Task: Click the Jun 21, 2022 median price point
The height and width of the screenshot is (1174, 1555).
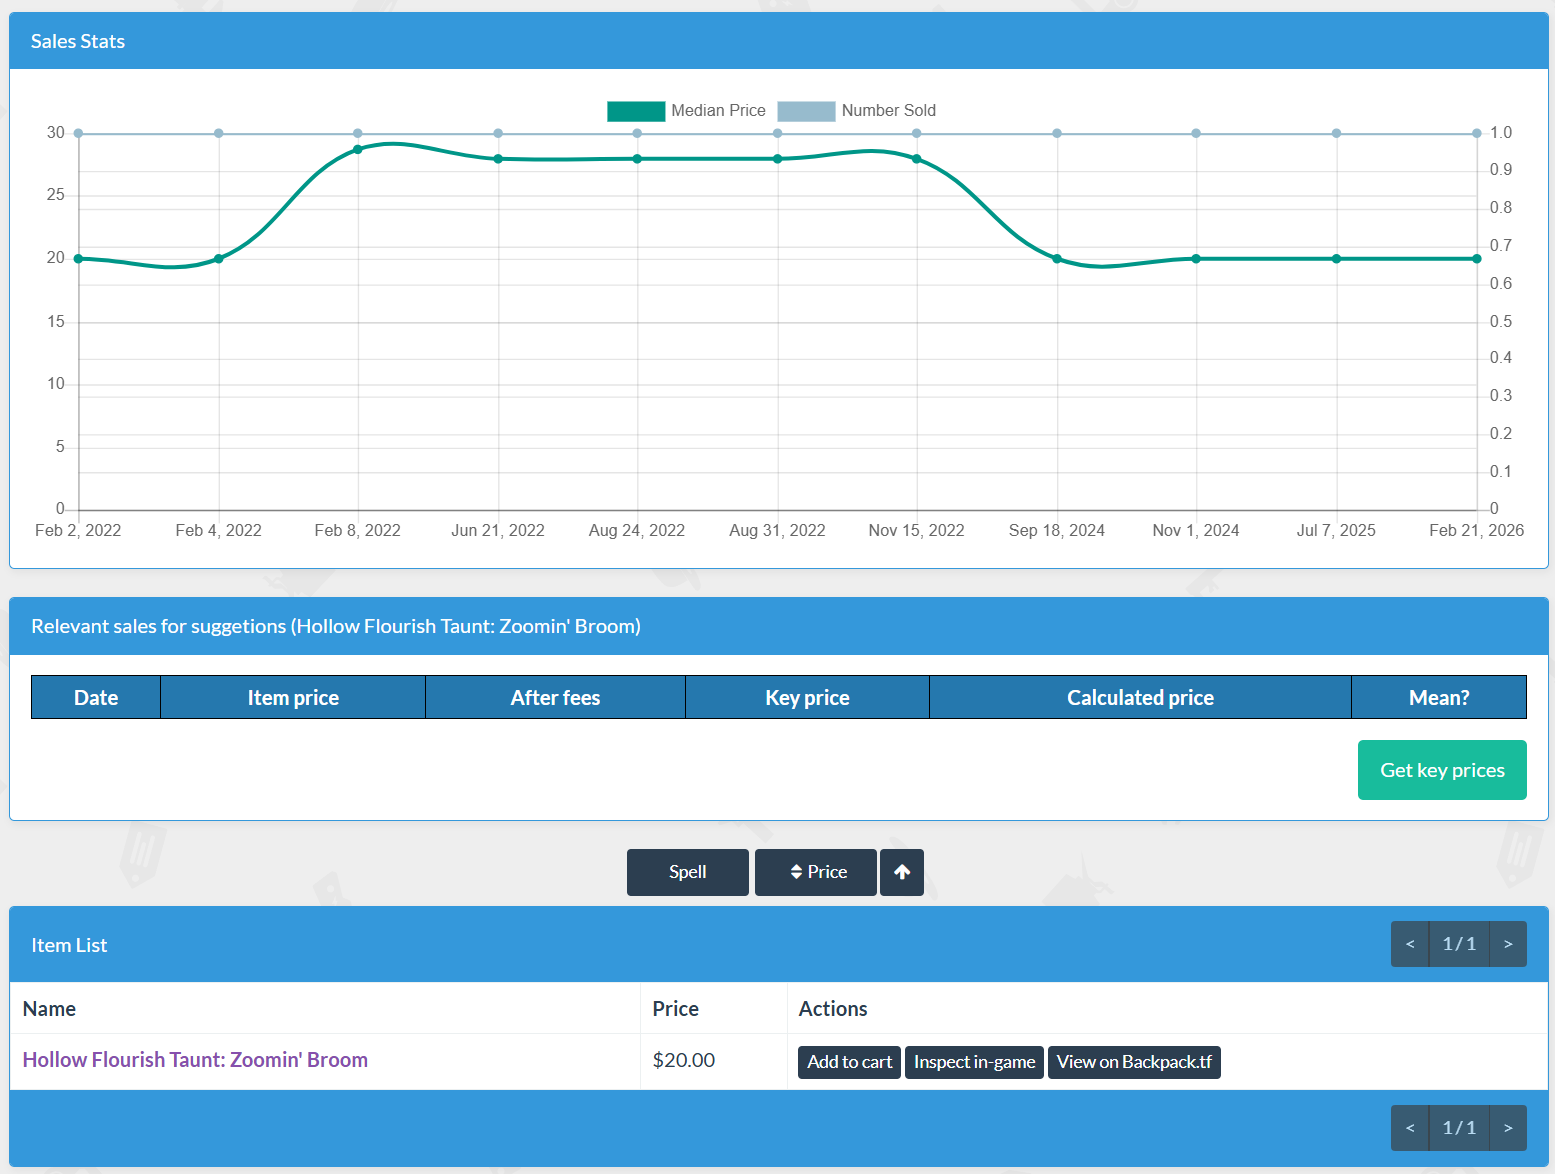Action: (498, 159)
